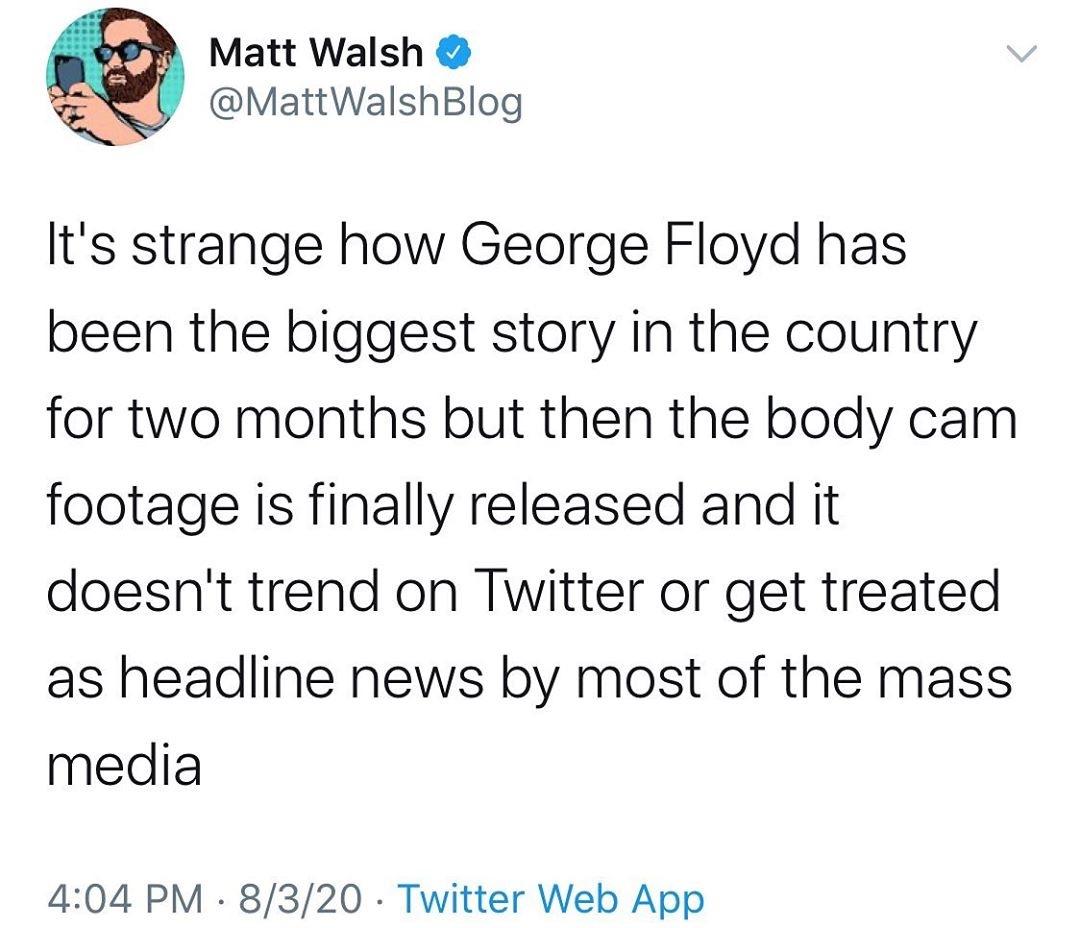
Task: Click the display name Matt Walsh
Action: tap(316, 52)
